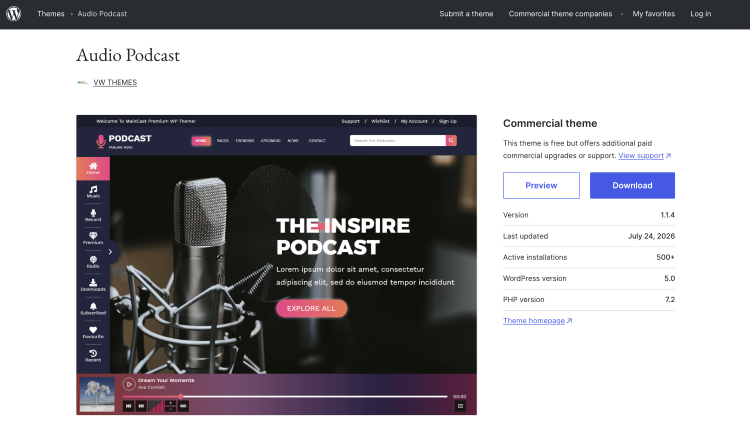Go to My favorites
The image size is (750, 421).
click(653, 14)
